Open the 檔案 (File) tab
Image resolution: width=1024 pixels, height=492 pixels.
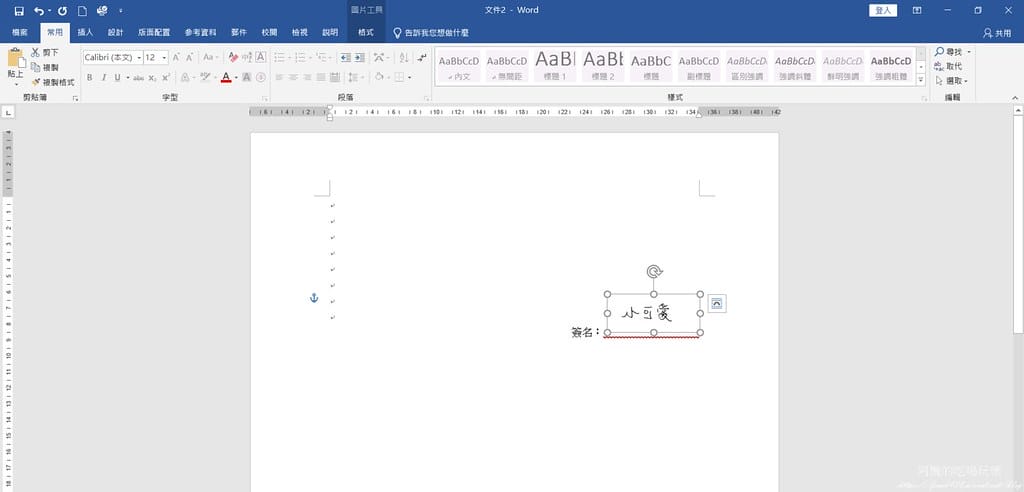(20, 33)
